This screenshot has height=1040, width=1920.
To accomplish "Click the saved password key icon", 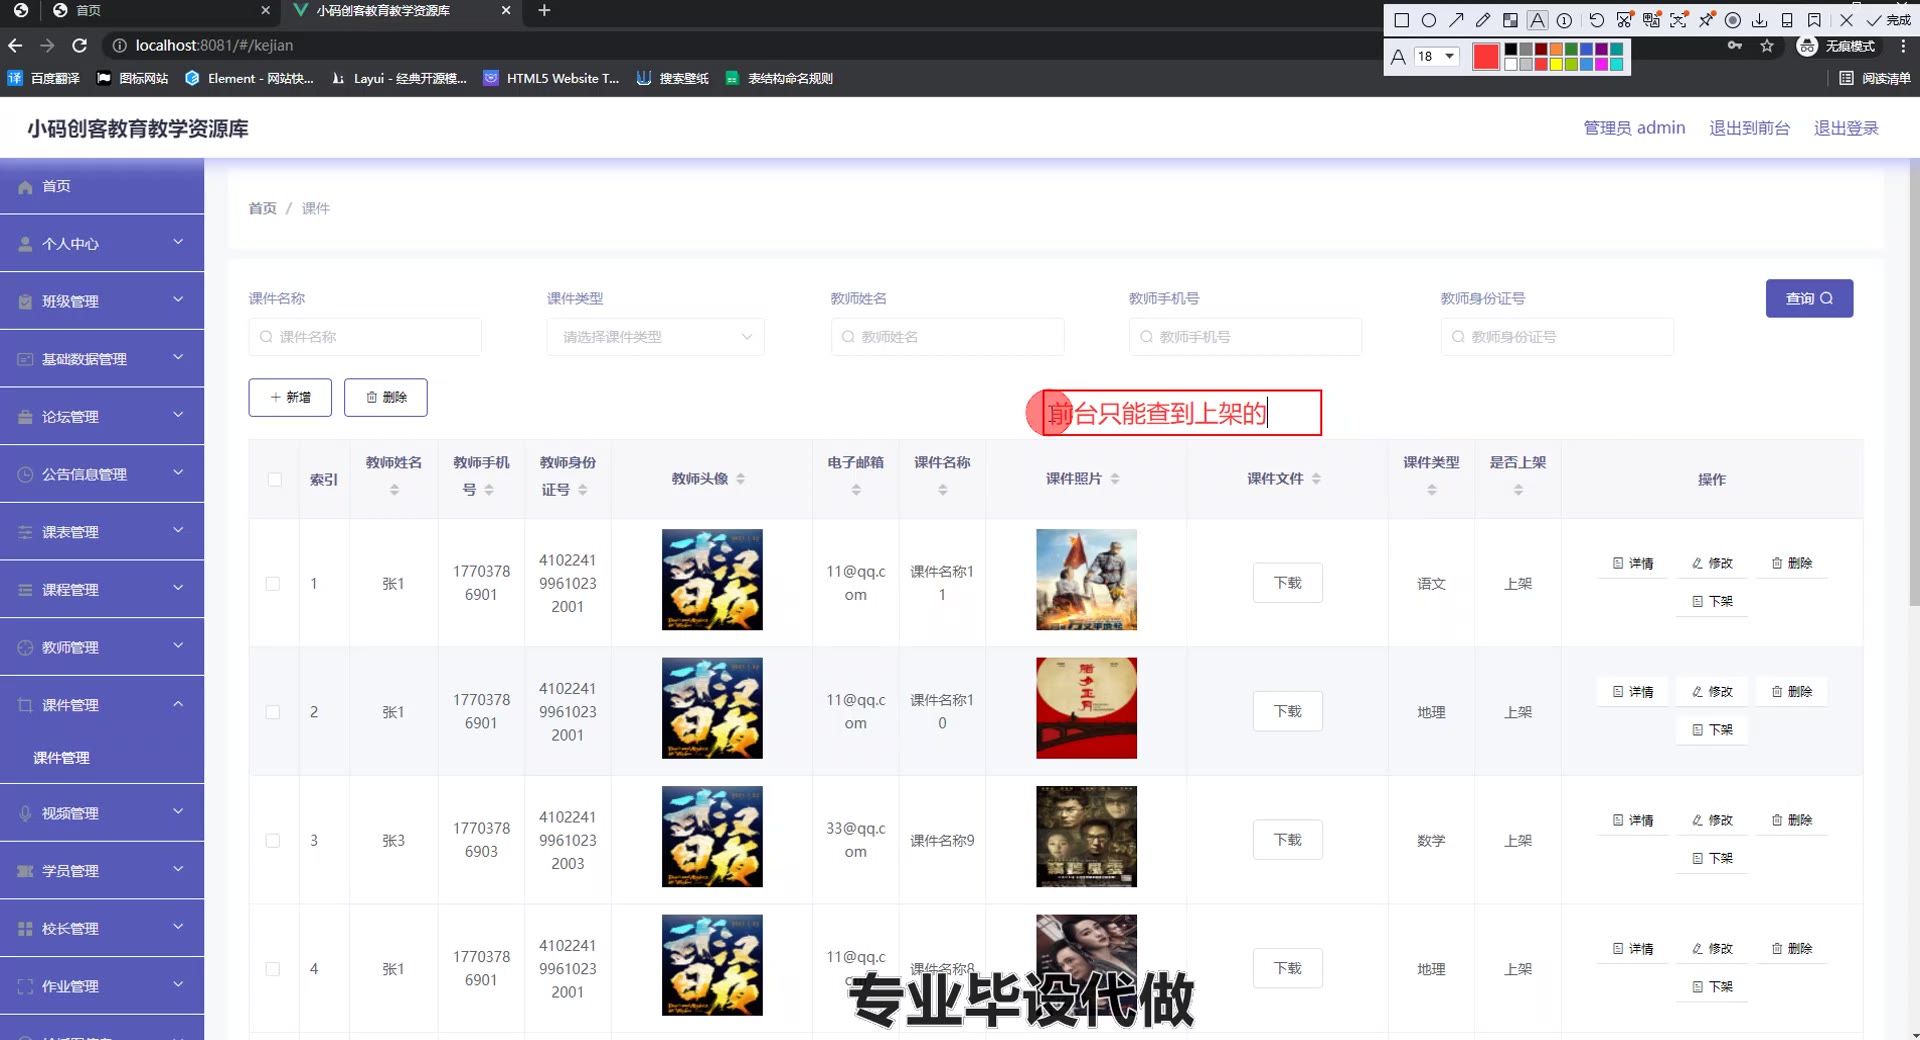I will (x=1735, y=46).
